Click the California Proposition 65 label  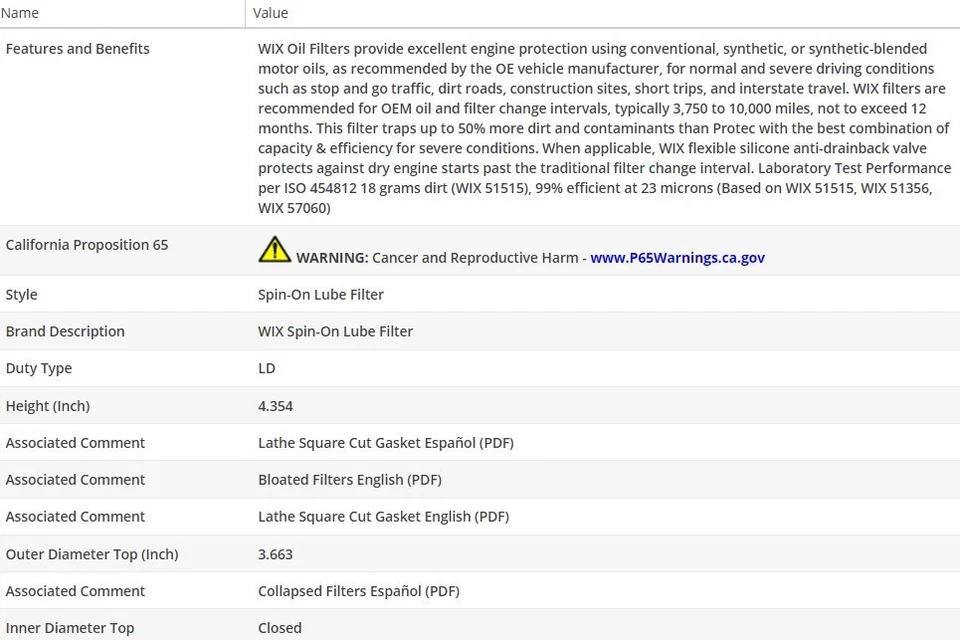point(87,245)
